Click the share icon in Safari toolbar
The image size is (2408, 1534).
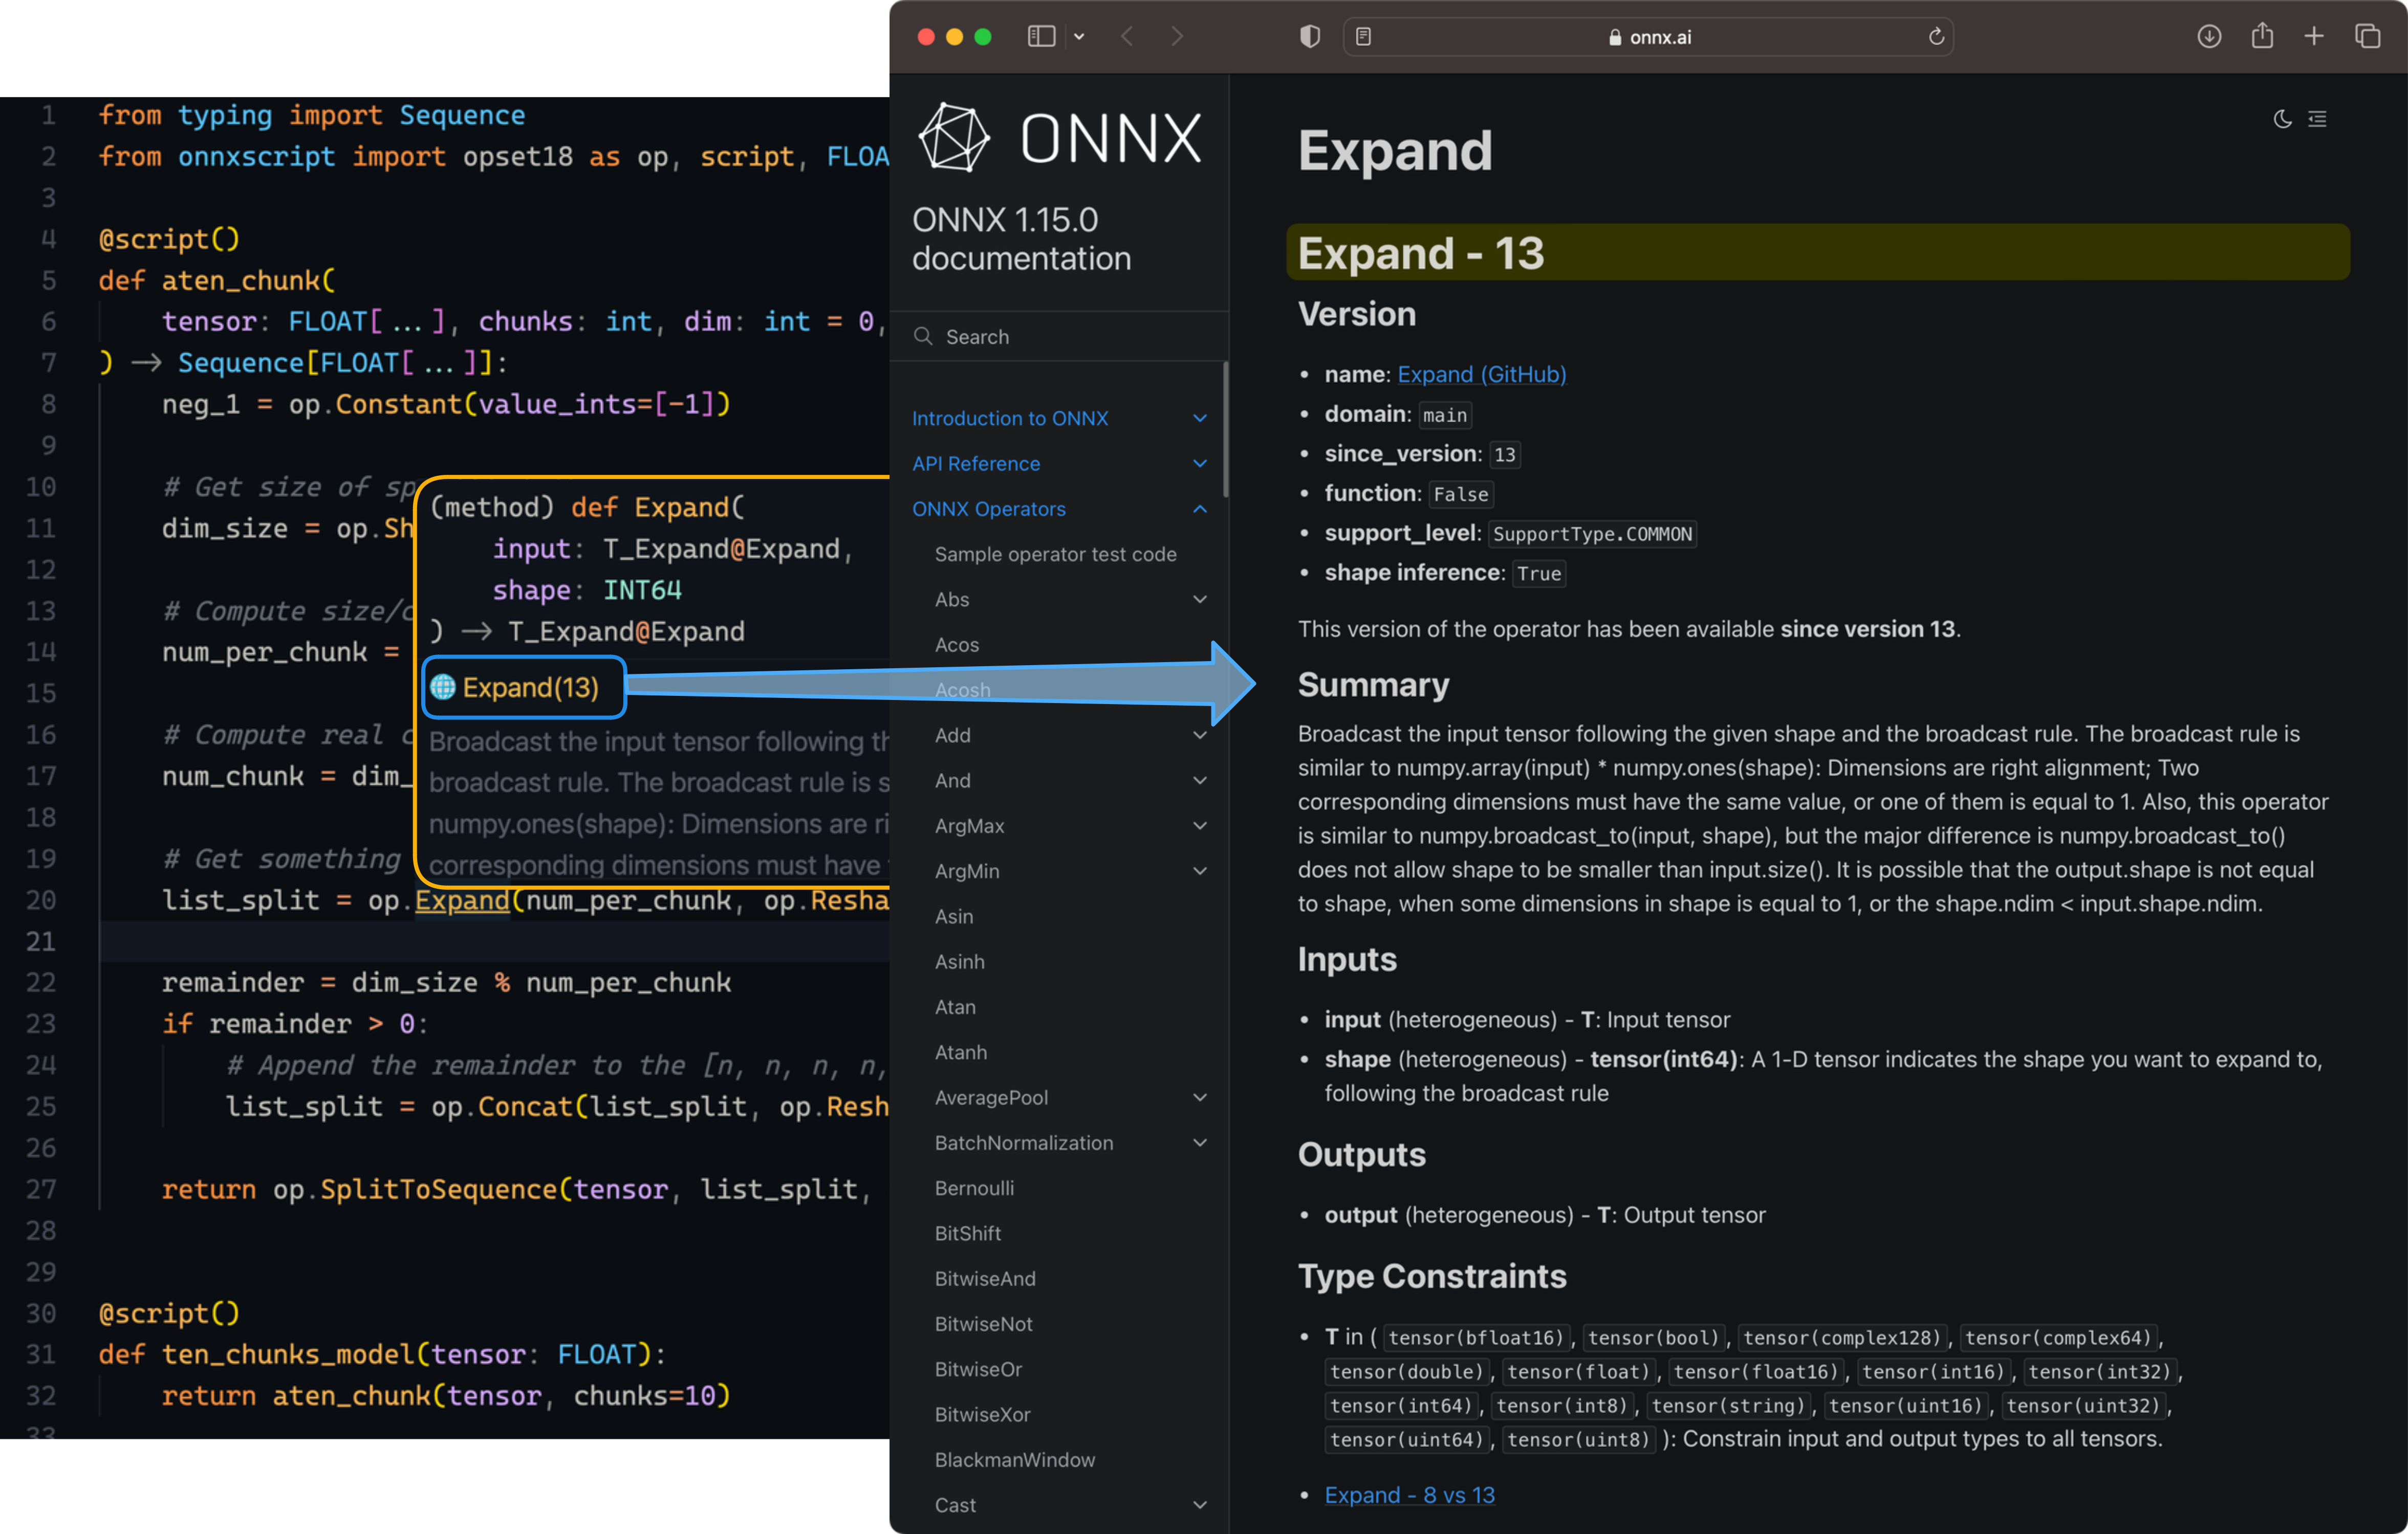click(x=2262, y=37)
